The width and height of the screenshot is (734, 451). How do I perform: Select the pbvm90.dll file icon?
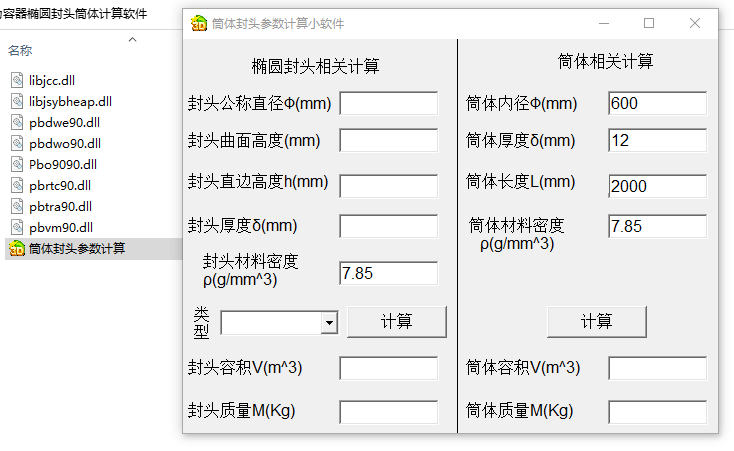tap(17, 227)
